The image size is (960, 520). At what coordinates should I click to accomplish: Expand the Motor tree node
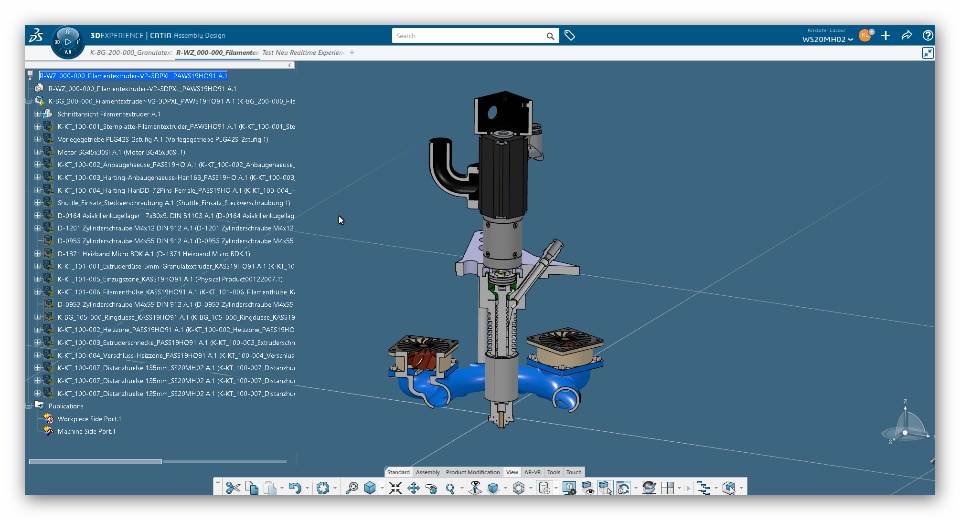pyautogui.click(x=37, y=152)
